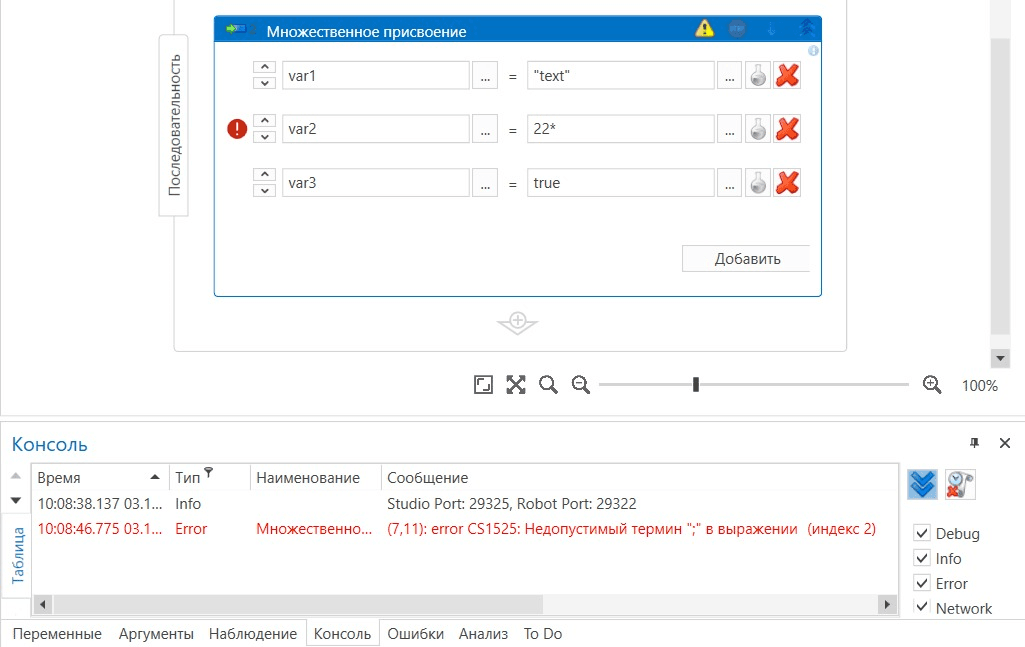This screenshot has height=647, width=1025.
Task: Toggle the Error log checkbox
Action: point(922,583)
